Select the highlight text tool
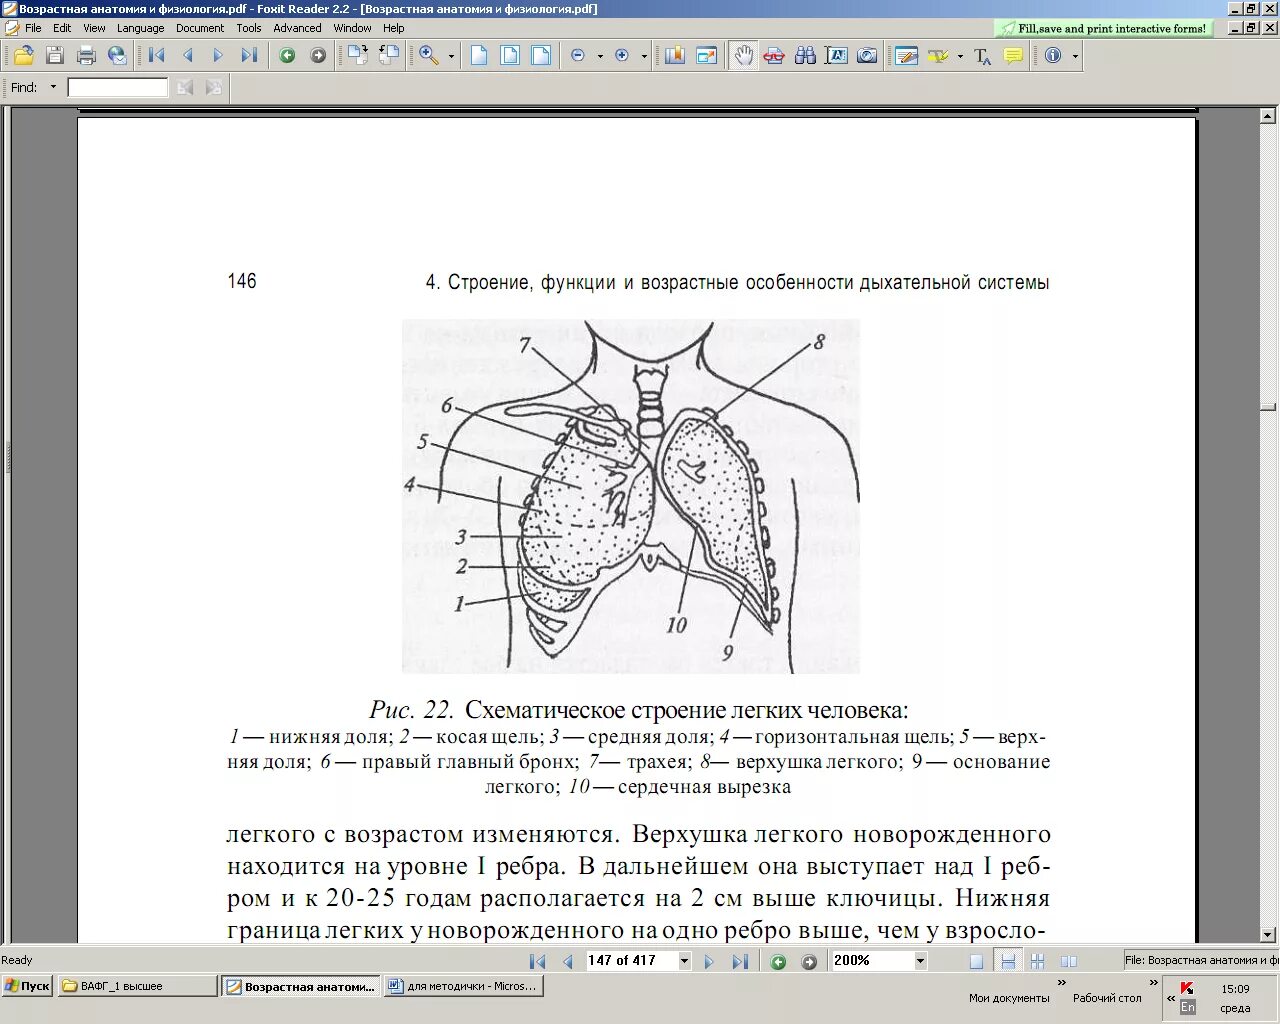This screenshot has width=1280, height=1024. (x=938, y=56)
